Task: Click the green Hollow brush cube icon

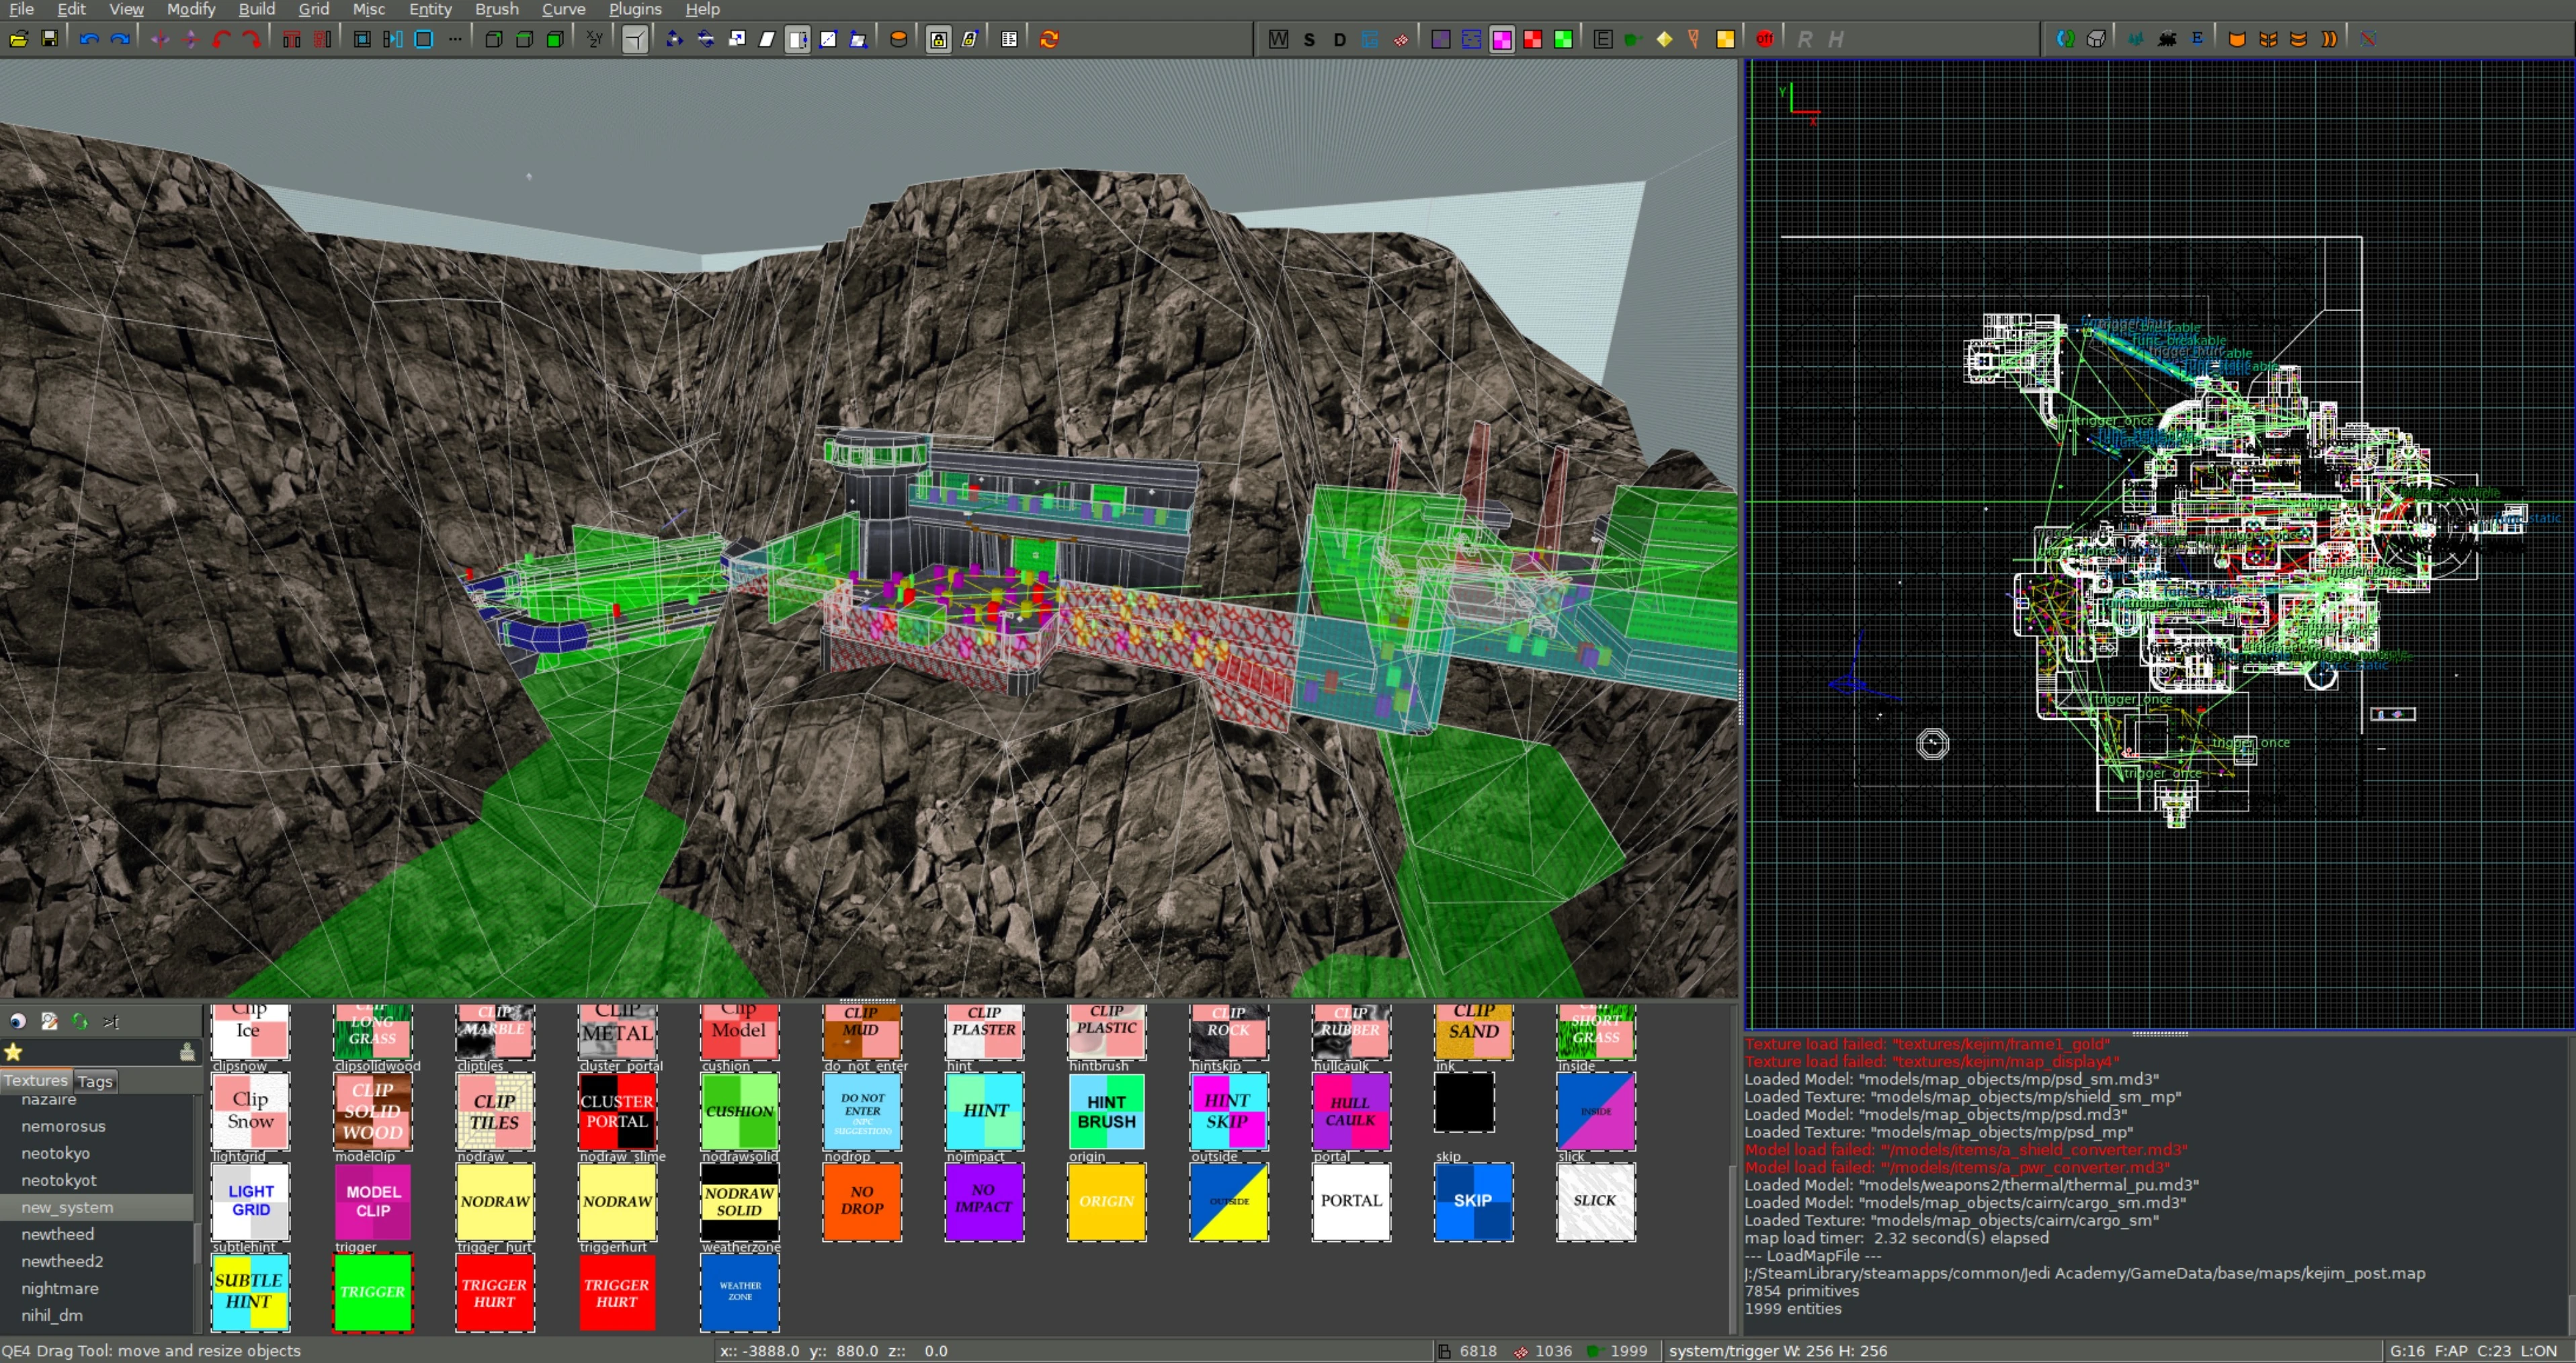Action: tap(555, 39)
